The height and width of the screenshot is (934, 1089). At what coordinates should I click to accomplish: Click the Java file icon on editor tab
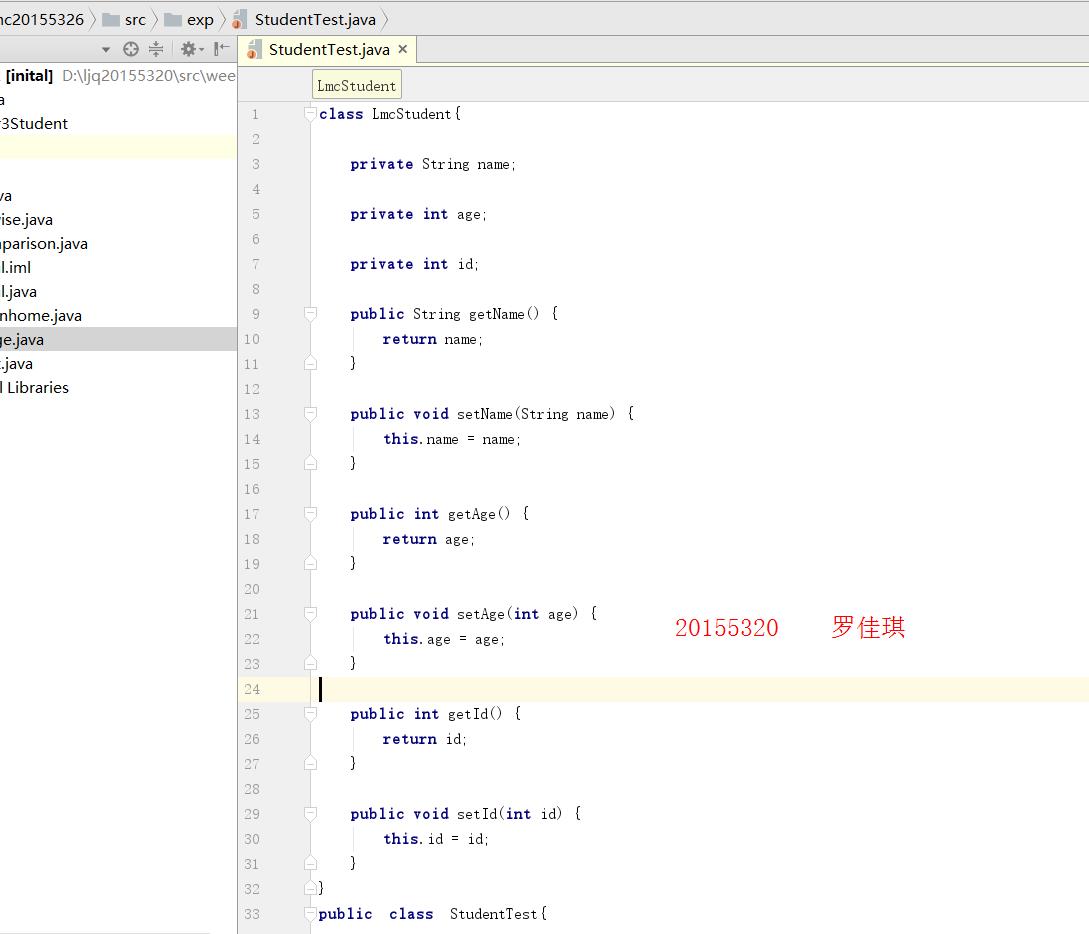point(254,50)
